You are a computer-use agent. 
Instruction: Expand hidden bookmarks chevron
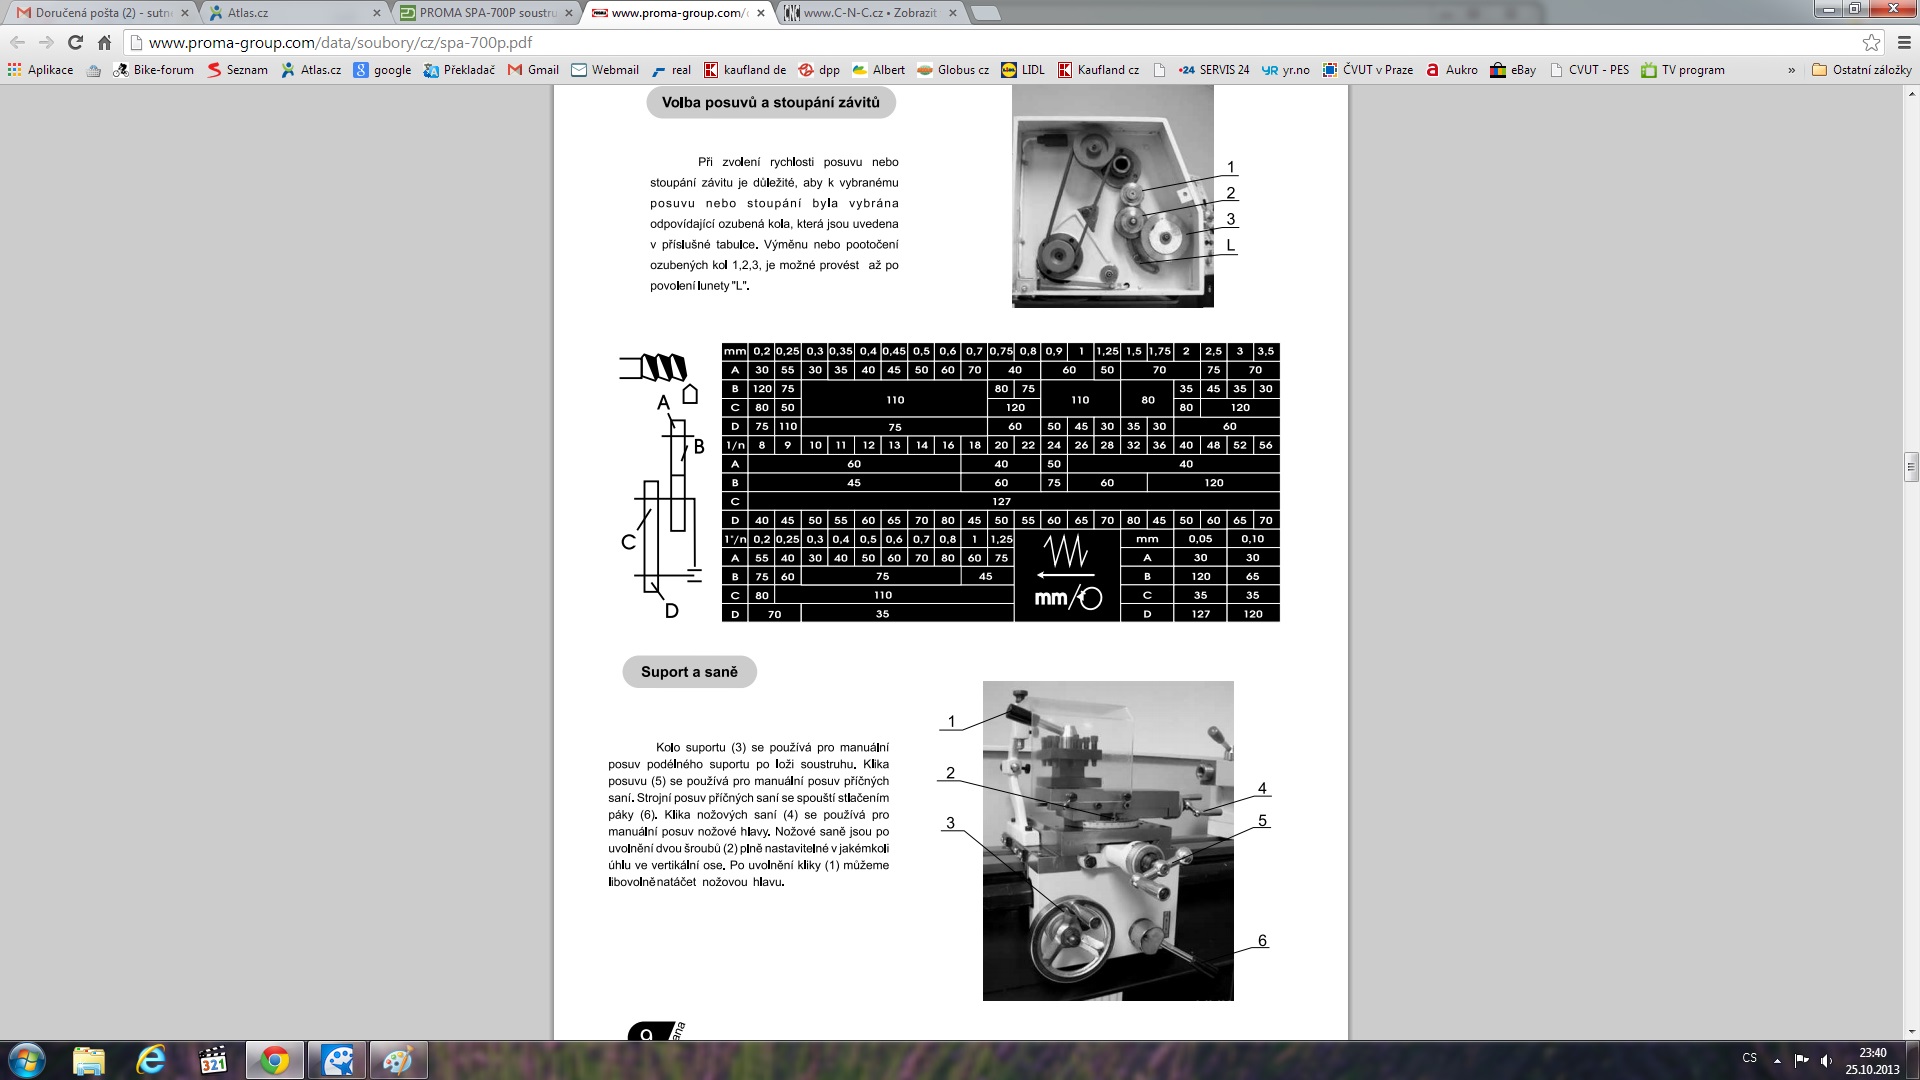(1791, 70)
